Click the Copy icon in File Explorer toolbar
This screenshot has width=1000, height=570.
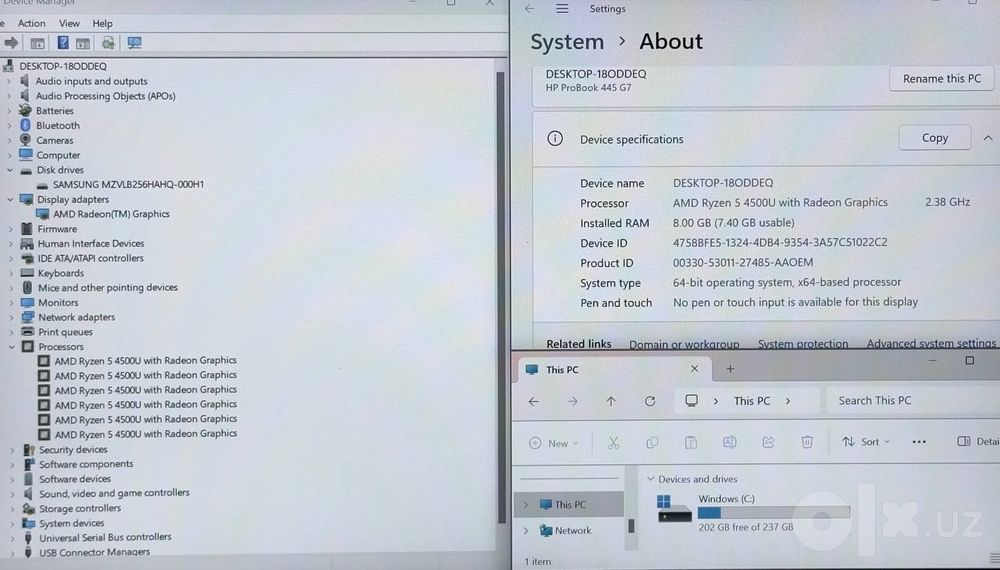652,442
